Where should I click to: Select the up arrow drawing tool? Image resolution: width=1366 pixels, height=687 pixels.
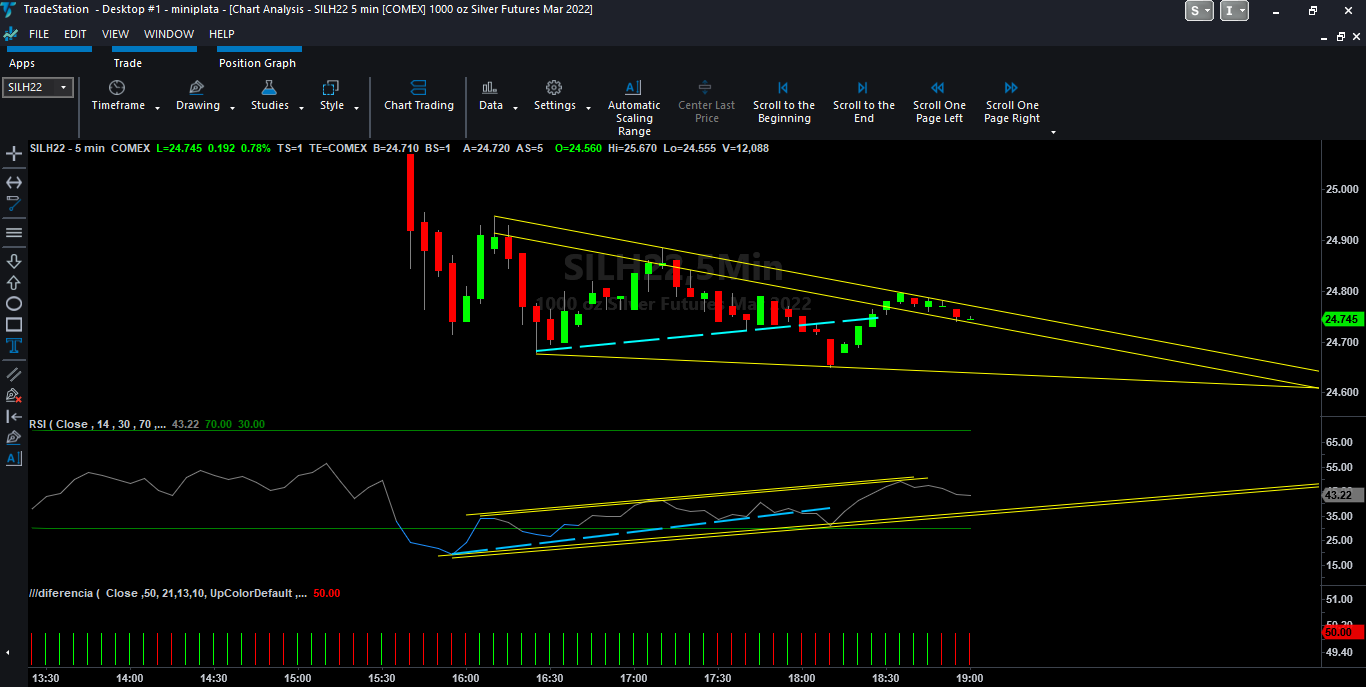pyautogui.click(x=14, y=283)
